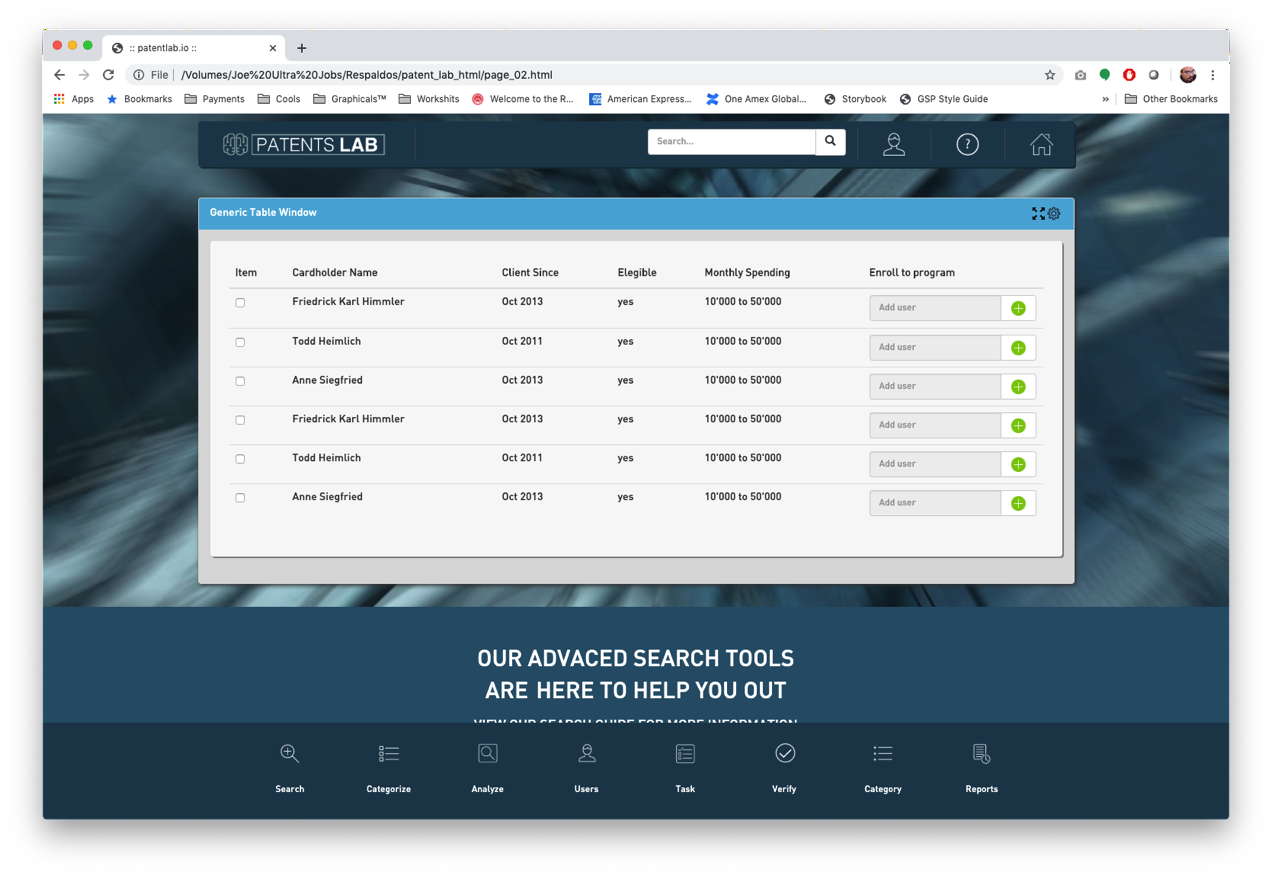Select the Task item in bottom menu
This screenshot has height=876, width=1272.
click(685, 768)
